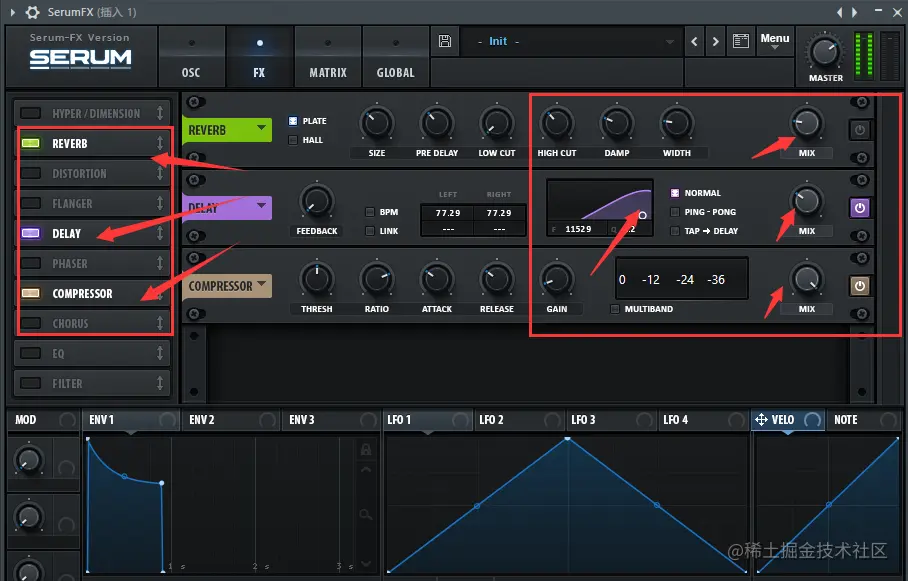
Task: Click the VELO move crosshair icon
Action: tap(761, 419)
